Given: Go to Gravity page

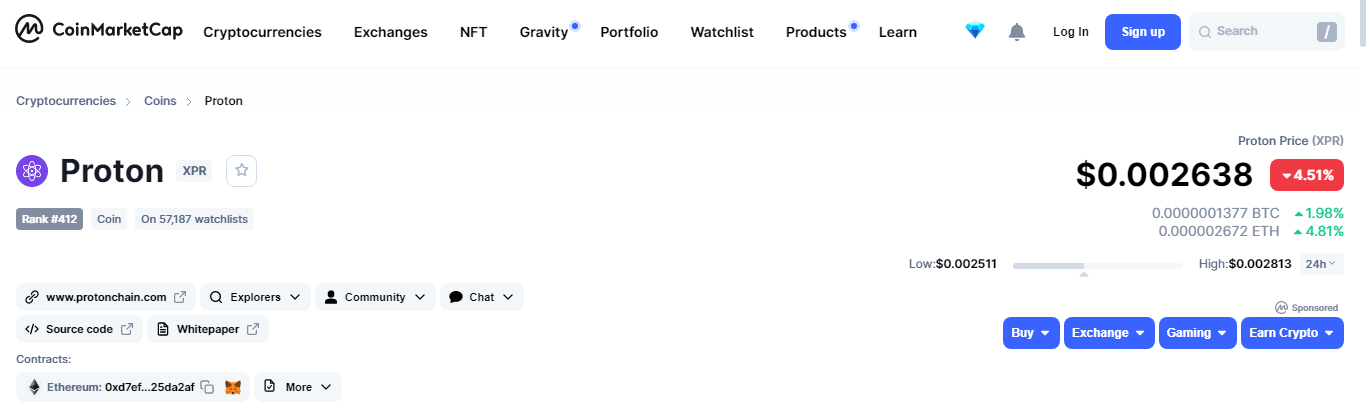Looking at the screenshot, I should pos(544,32).
